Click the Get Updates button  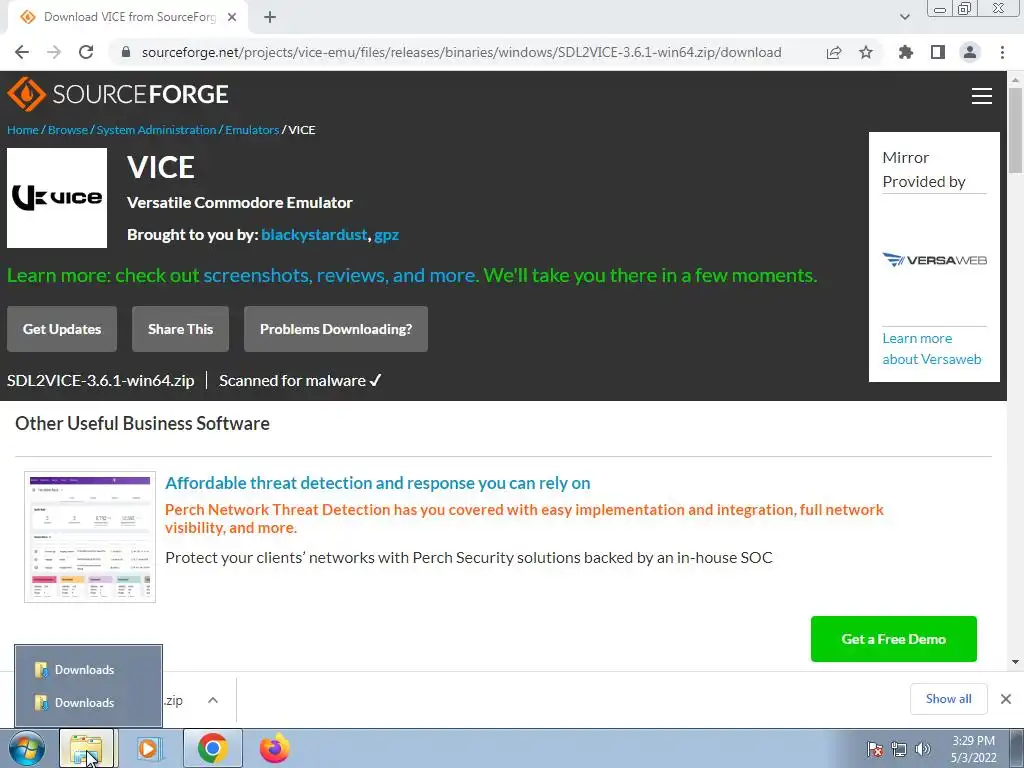(x=62, y=329)
